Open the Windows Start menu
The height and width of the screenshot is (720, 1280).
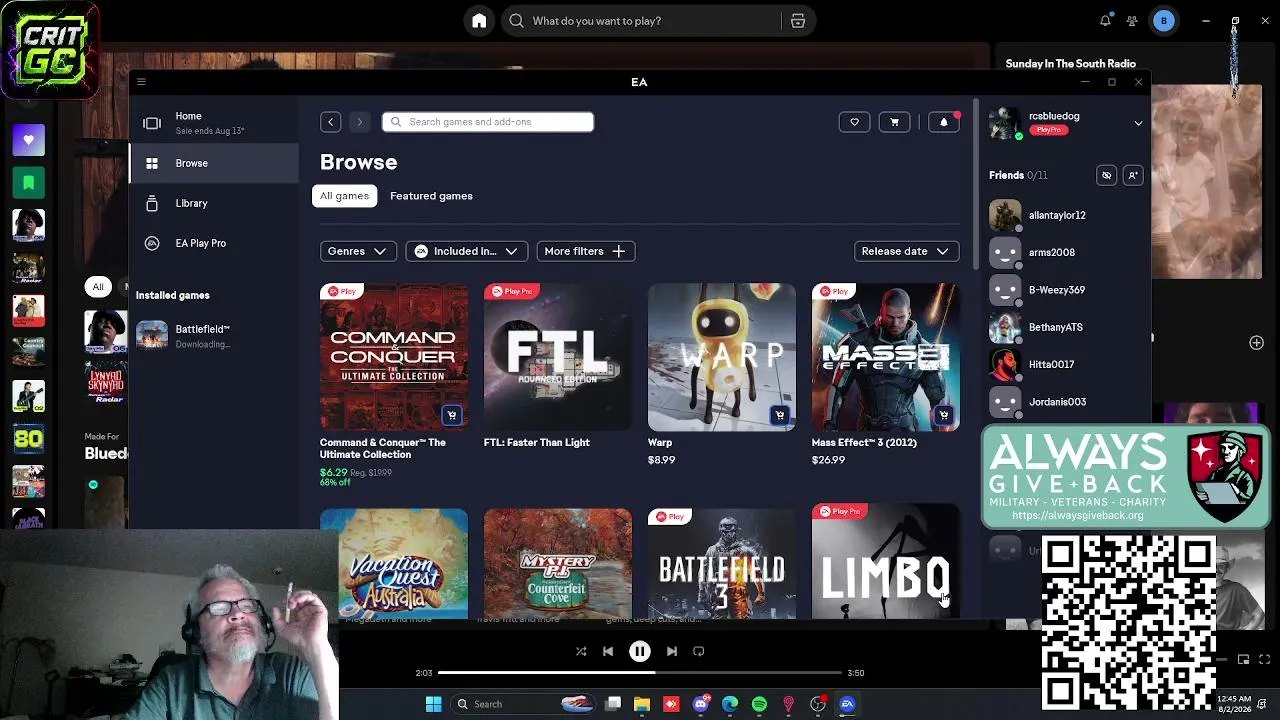(x=433, y=704)
